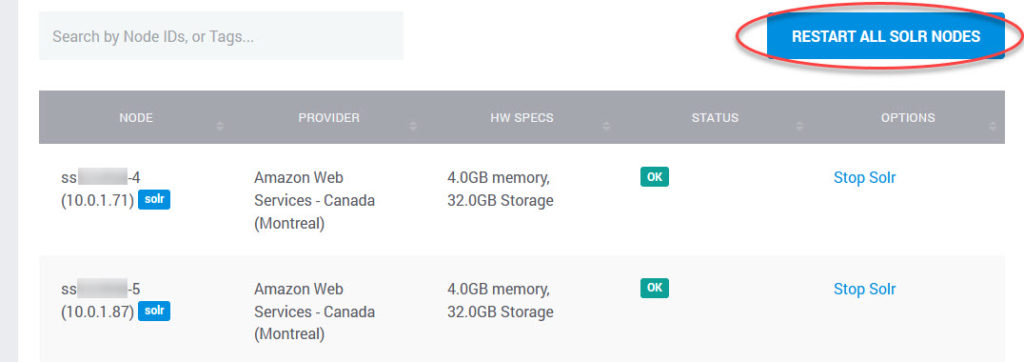The height and width of the screenshot is (362, 1024).
Task: Select the node row ending in -4
Action: click(522, 200)
